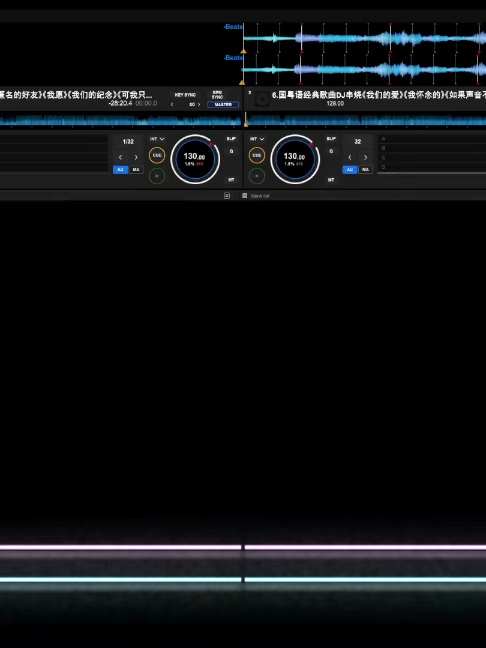This screenshot has height=648, width=486.
Task: Toggle master tempo MT on deck 1
Action: coord(231,180)
